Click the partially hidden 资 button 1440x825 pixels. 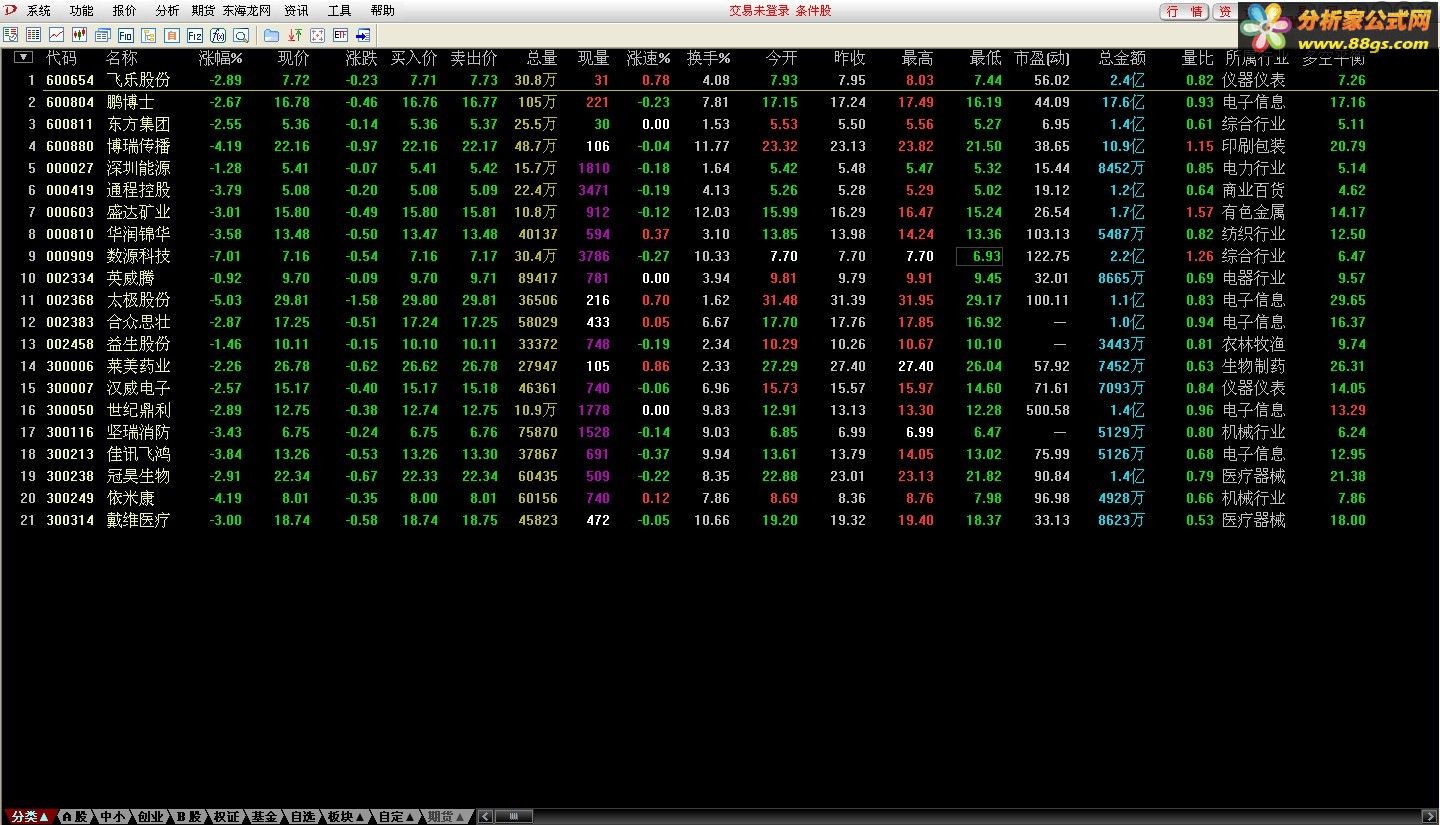click(x=1225, y=12)
